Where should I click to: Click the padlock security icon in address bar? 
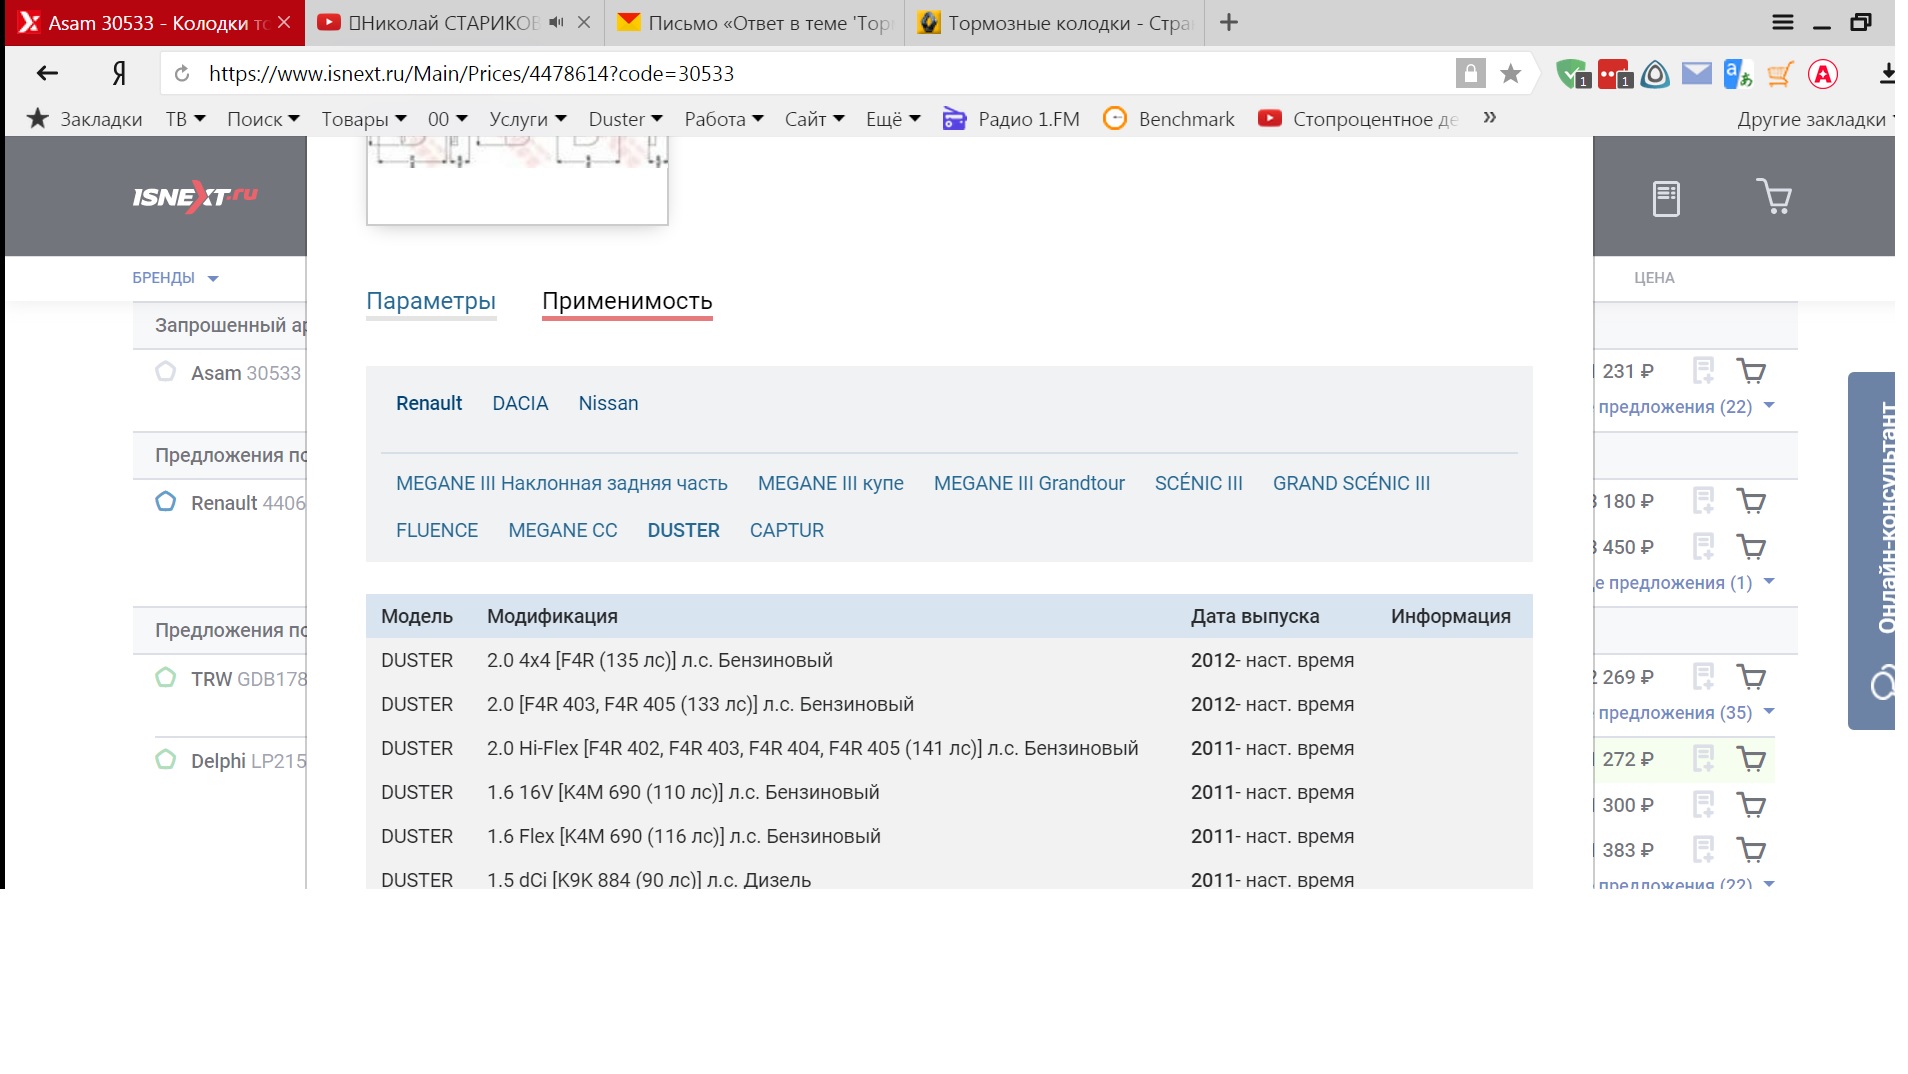[x=1470, y=73]
